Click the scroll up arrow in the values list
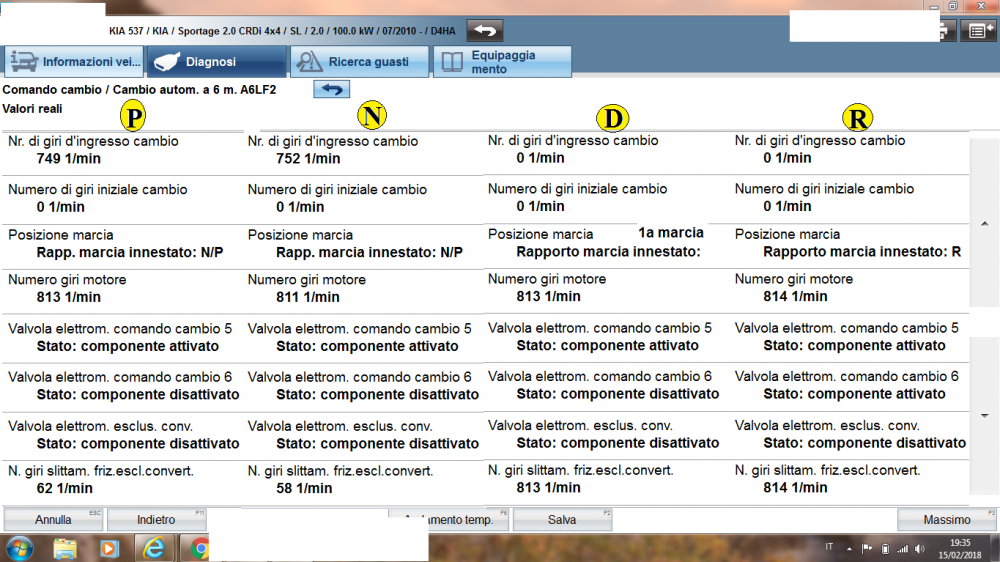The image size is (1000, 562). (x=985, y=224)
